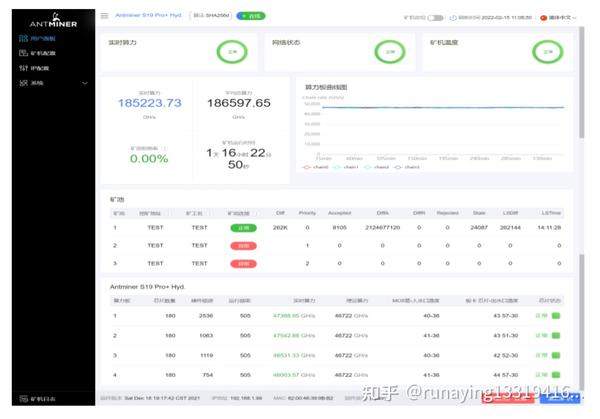This screenshot has height=419, width=600.
Task: Click the red button in bottom bar
Action: tap(507, 397)
